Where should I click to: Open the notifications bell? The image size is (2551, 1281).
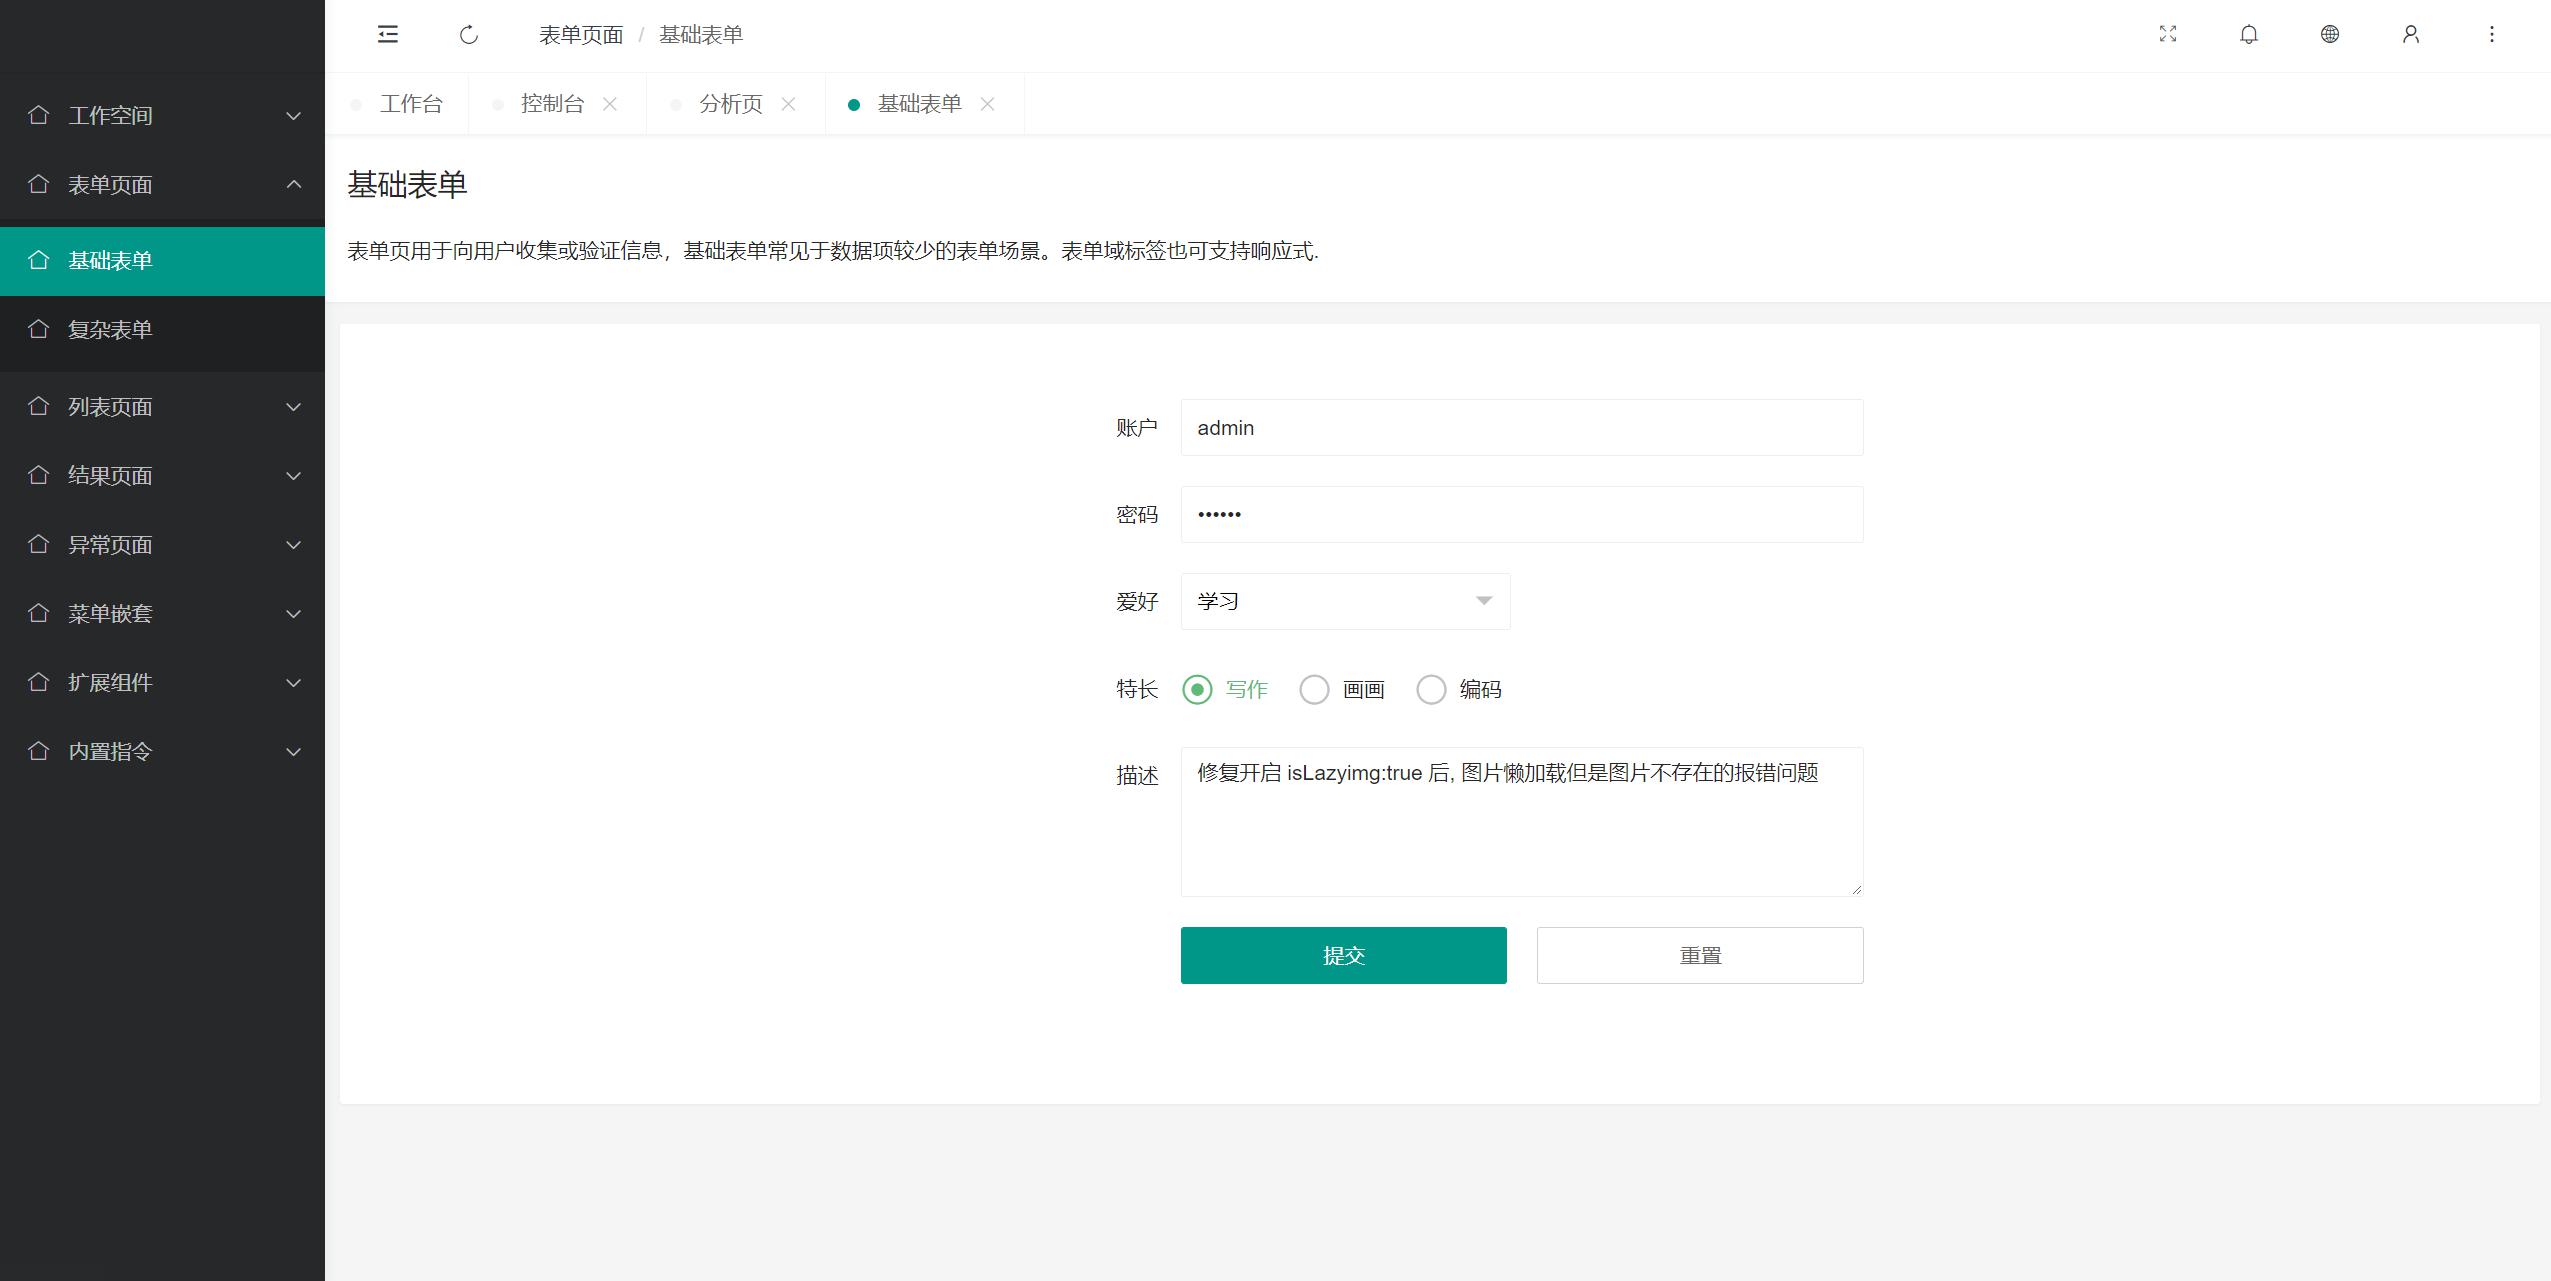pyautogui.click(x=2249, y=35)
